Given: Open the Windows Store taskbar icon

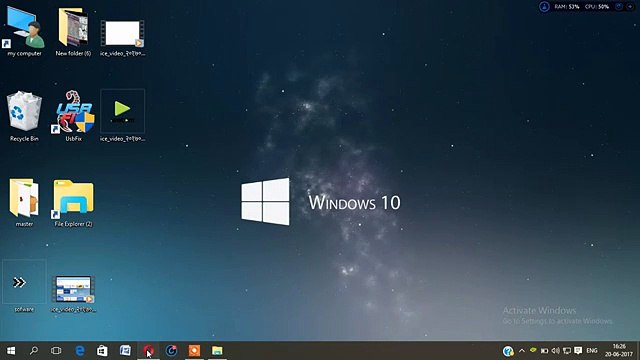Looking at the screenshot, I should [x=102, y=351].
